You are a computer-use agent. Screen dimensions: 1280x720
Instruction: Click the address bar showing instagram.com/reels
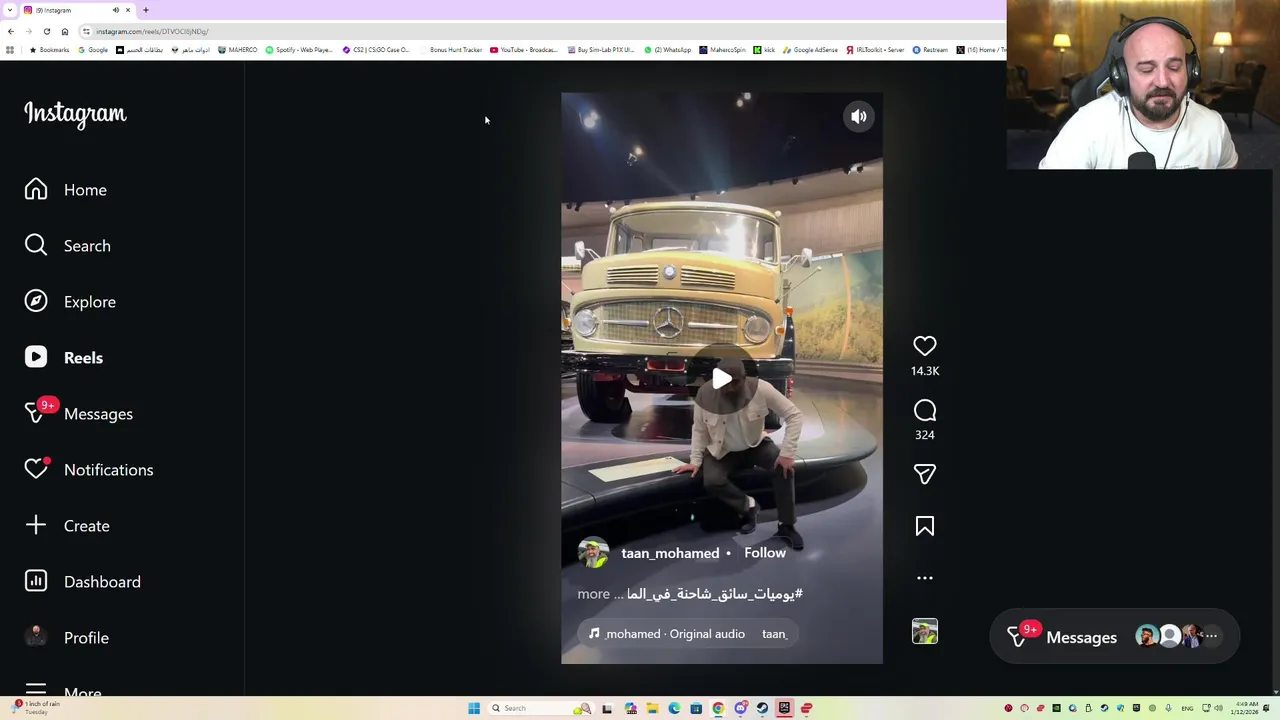[x=540, y=31]
